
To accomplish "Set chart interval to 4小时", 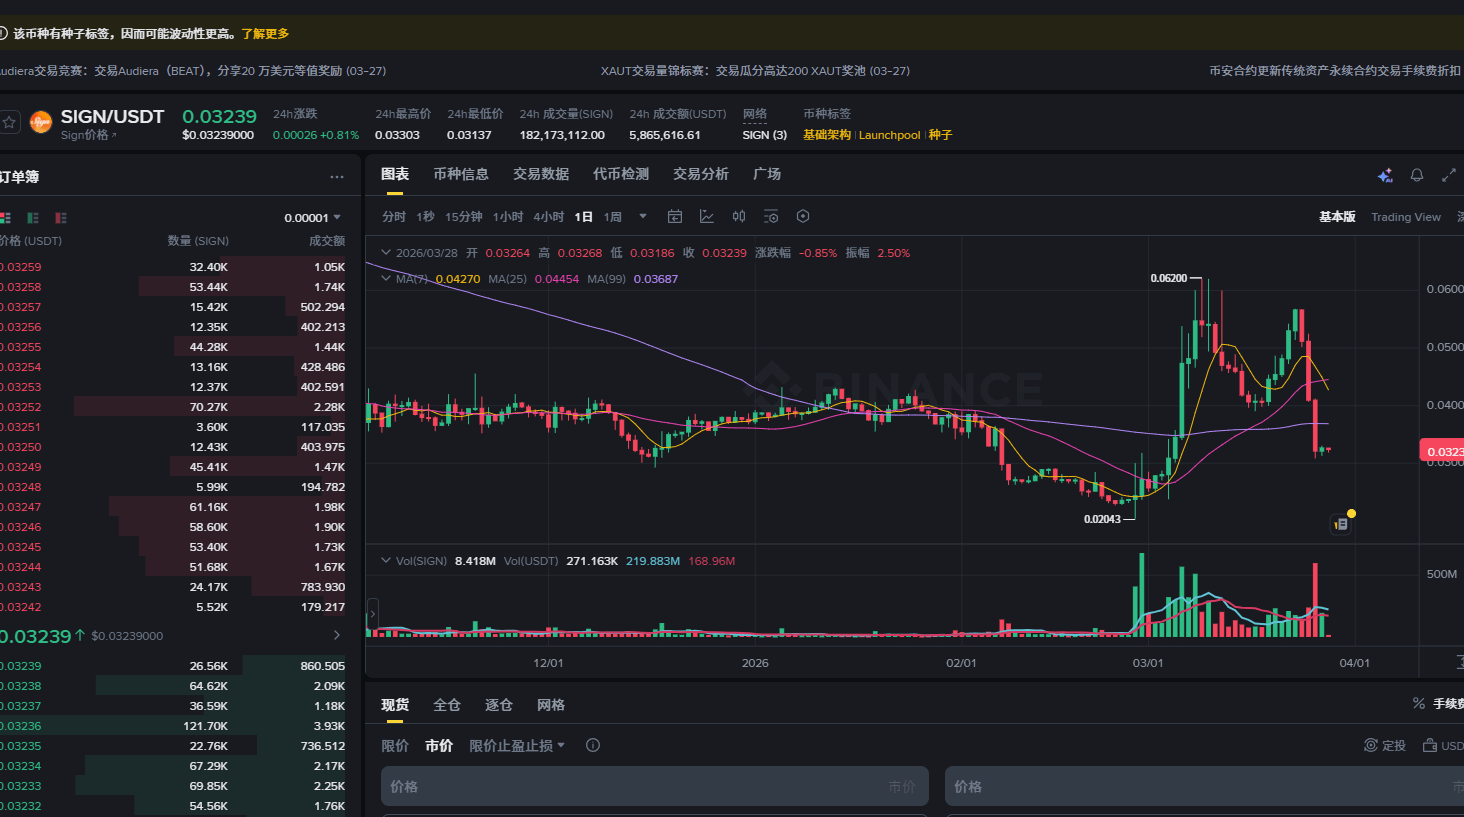I will 549,217.
